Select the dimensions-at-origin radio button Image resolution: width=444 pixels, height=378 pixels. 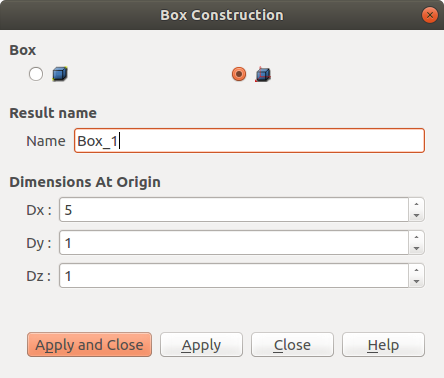(x=239, y=74)
